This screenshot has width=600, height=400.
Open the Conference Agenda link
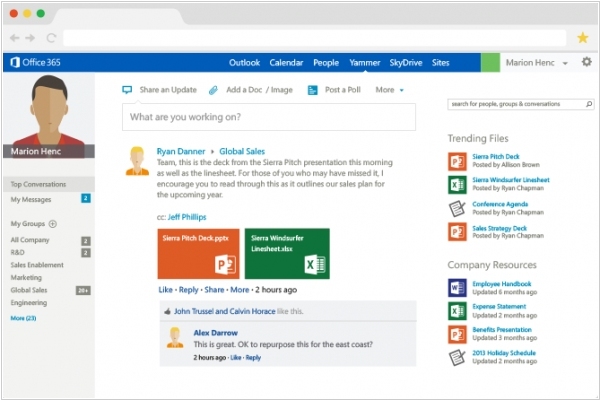500,204
